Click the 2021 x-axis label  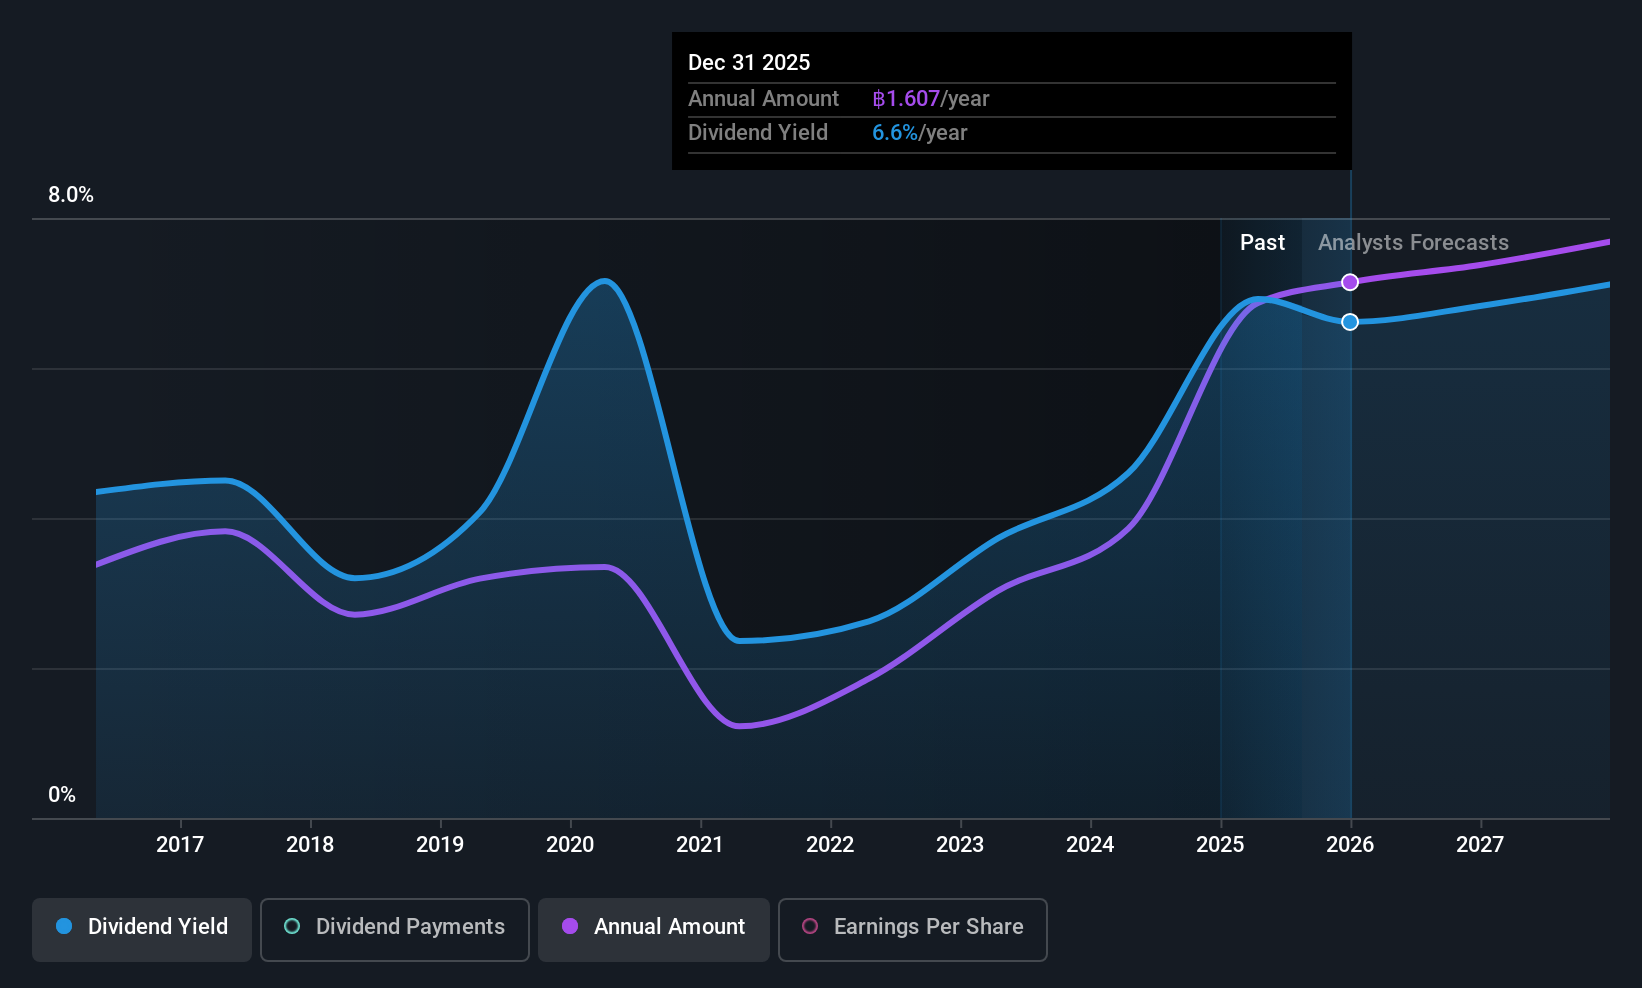(x=700, y=844)
